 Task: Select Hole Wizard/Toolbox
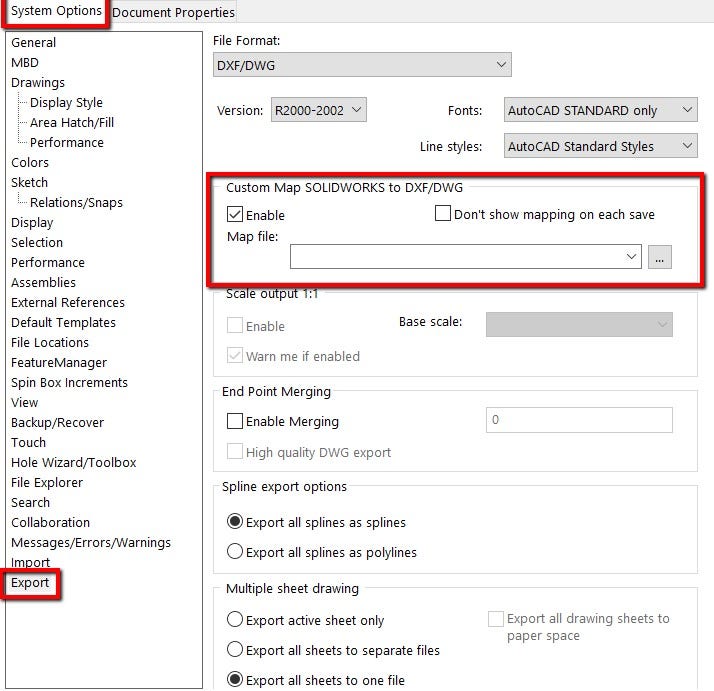pyautogui.click(x=73, y=463)
